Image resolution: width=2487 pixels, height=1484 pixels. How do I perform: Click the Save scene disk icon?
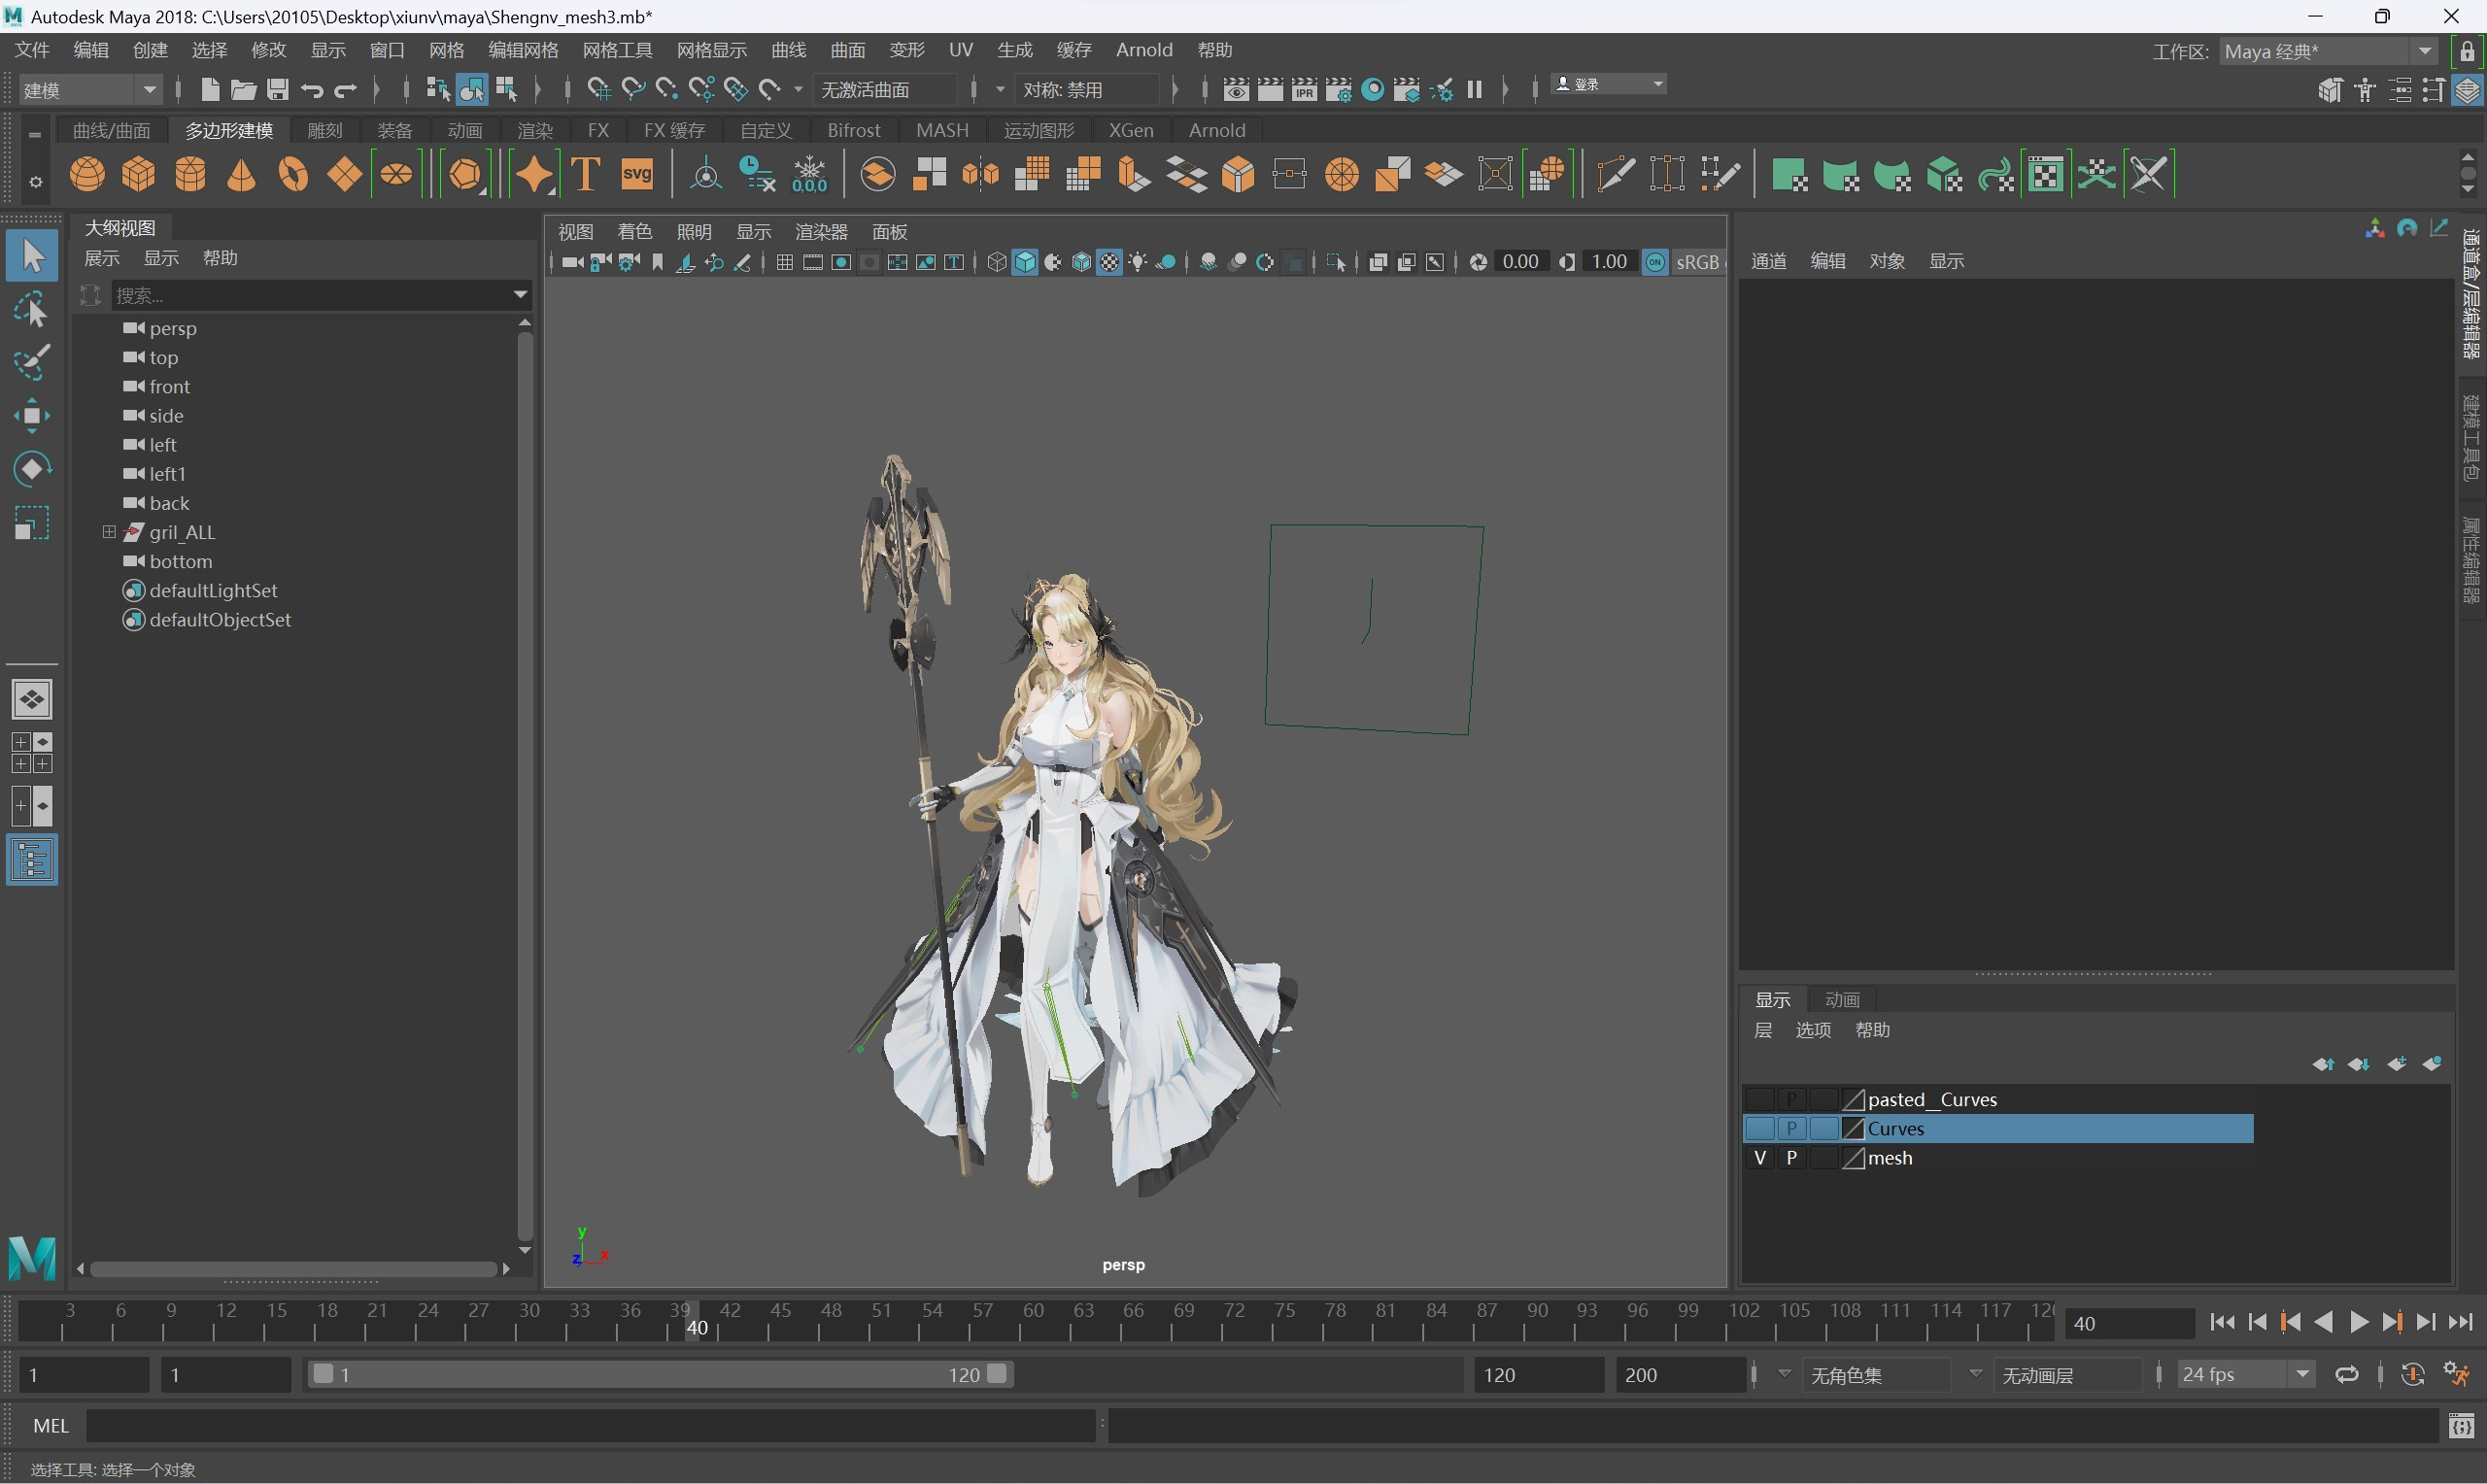(x=277, y=90)
